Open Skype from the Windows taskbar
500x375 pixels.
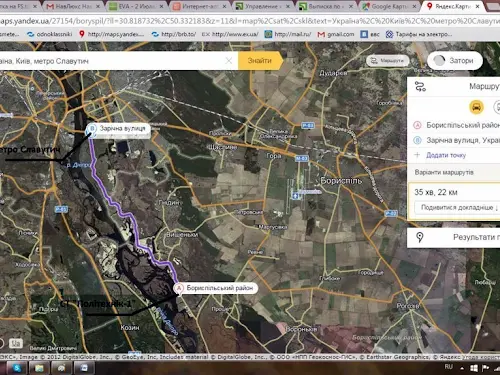click(17, 368)
